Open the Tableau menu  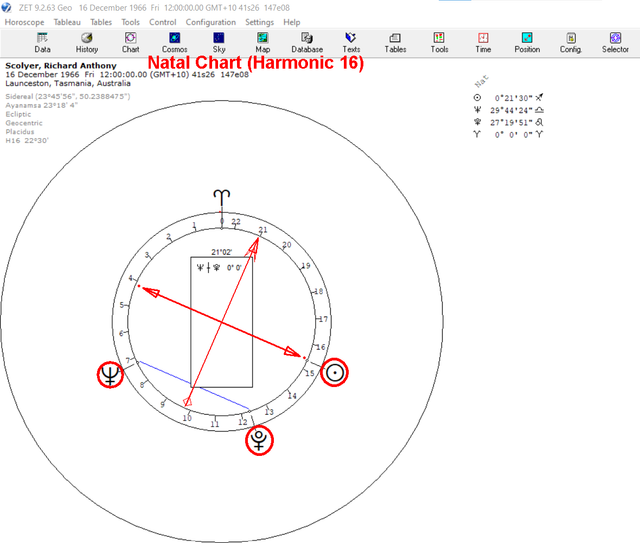tap(67, 22)
